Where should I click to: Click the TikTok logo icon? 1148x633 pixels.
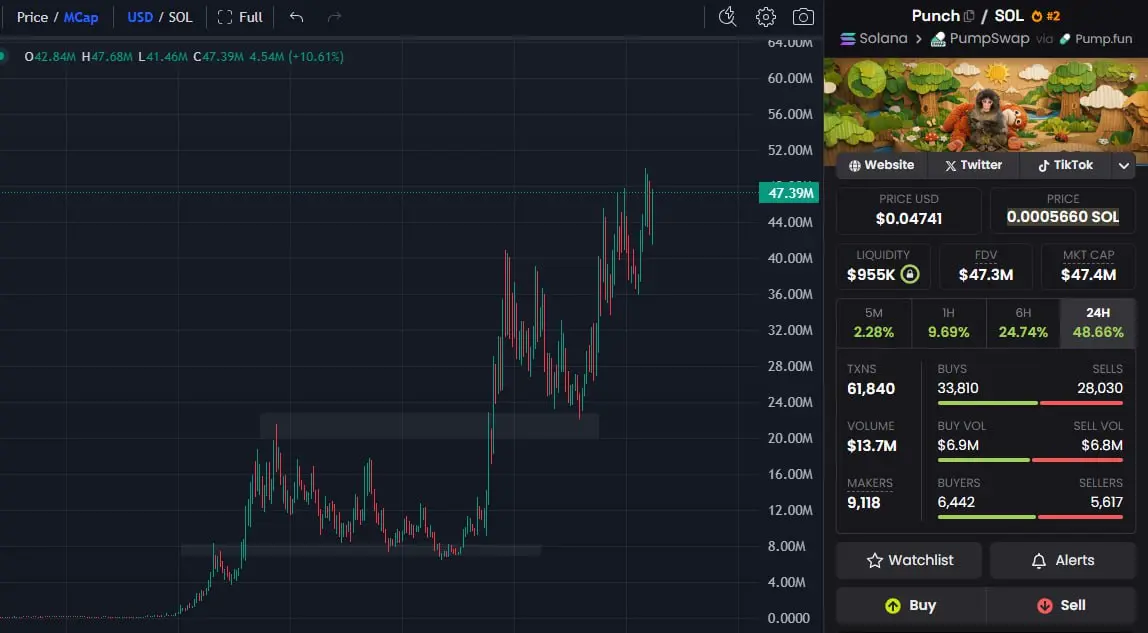(1043, 165)
